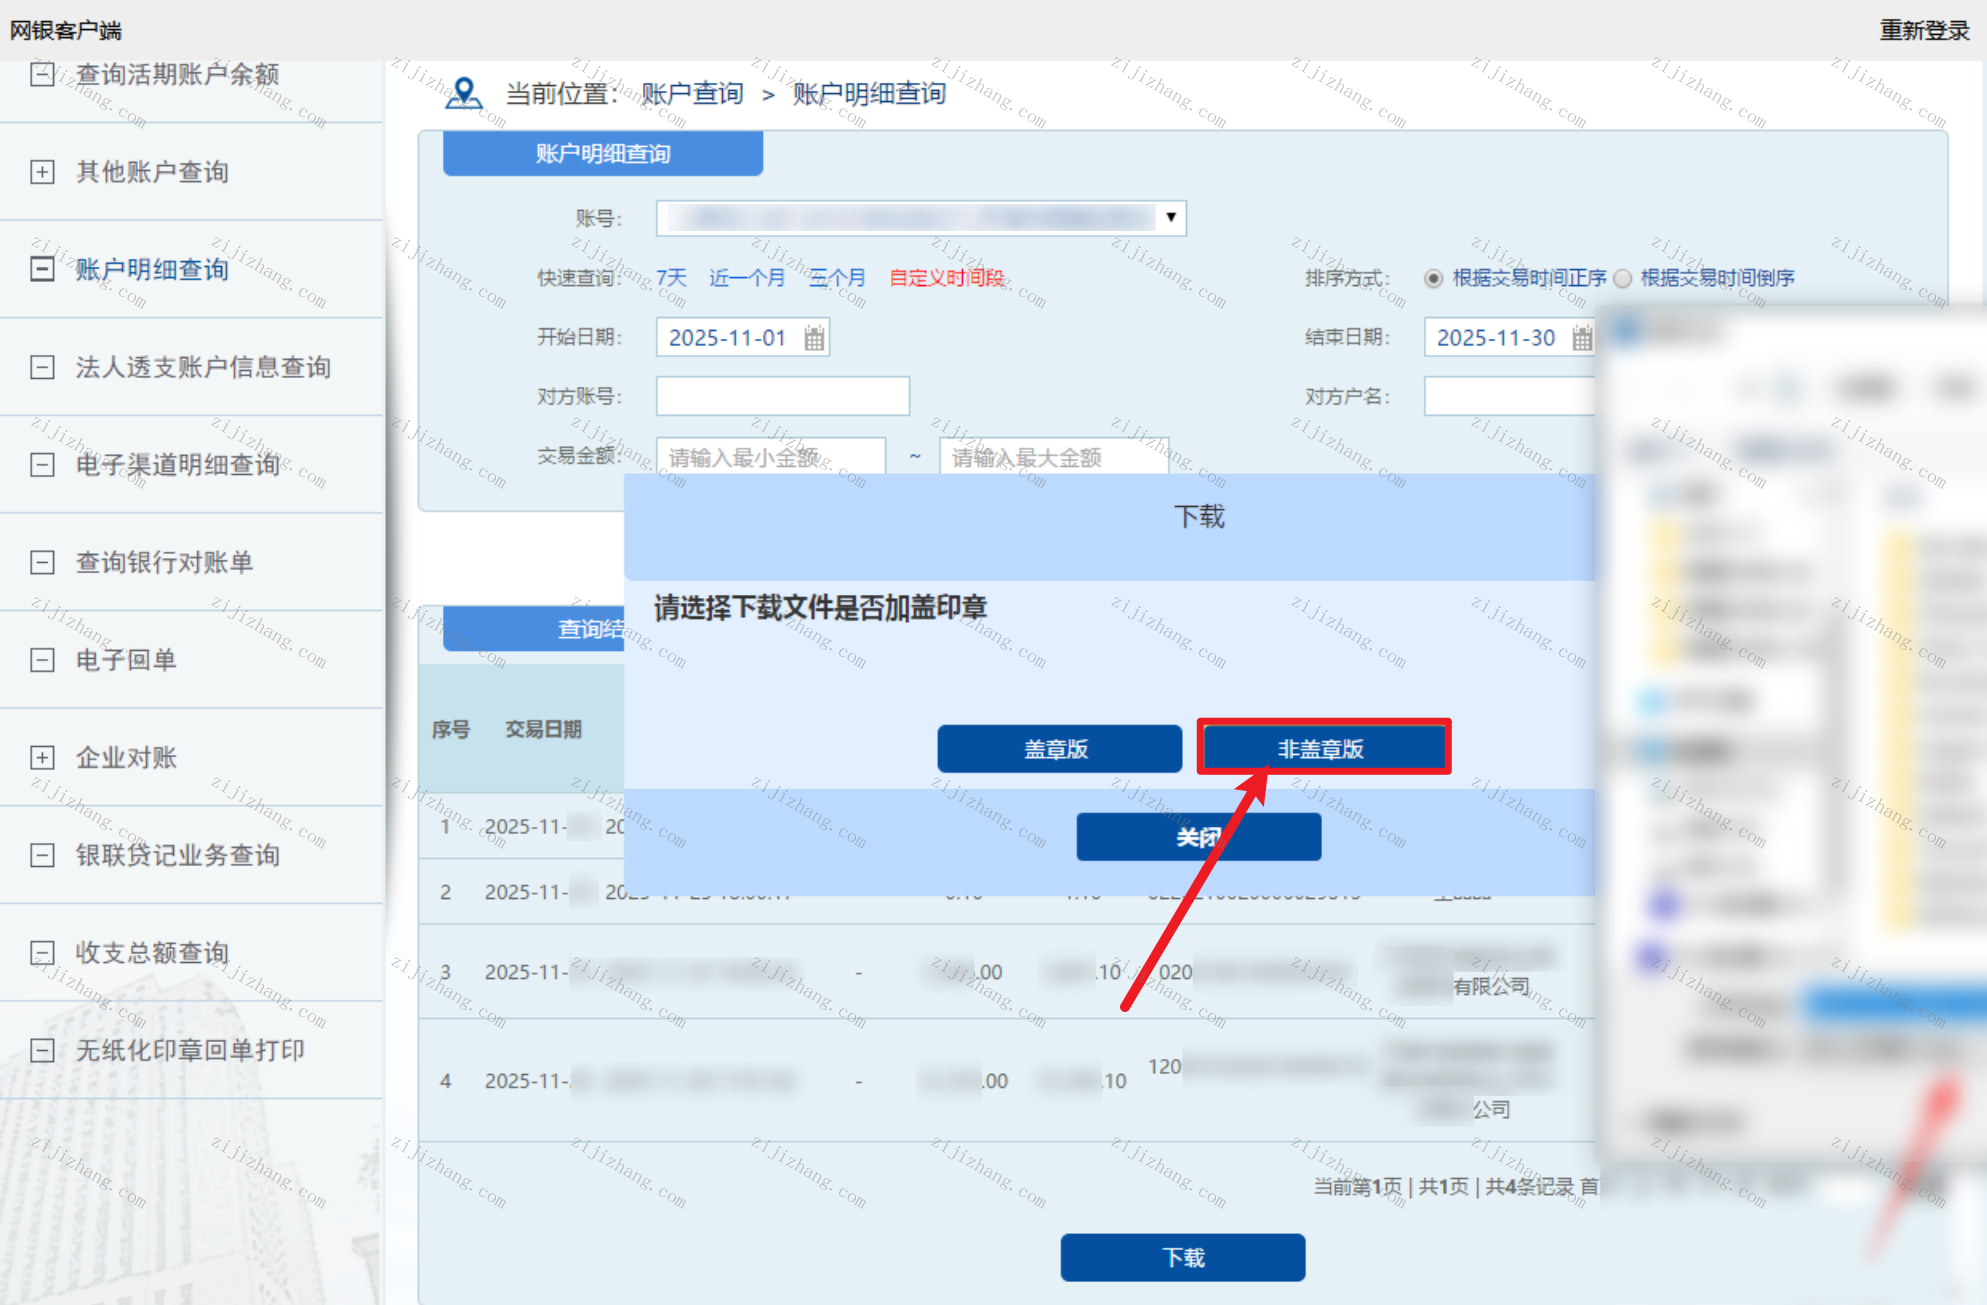Select 账户明细查询 tab header
Viewport: 1987px width, 1305px height.
(x=602, y=154)
